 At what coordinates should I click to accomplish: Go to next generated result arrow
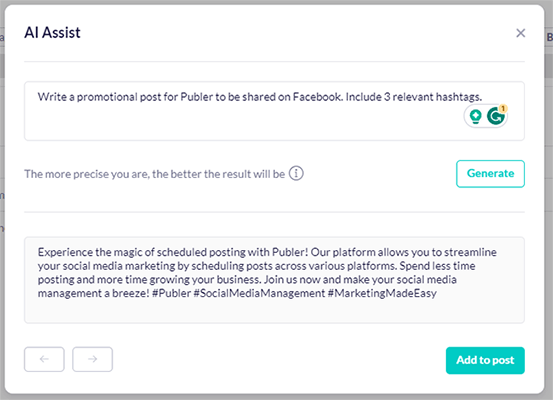click(x=92, y=359)
